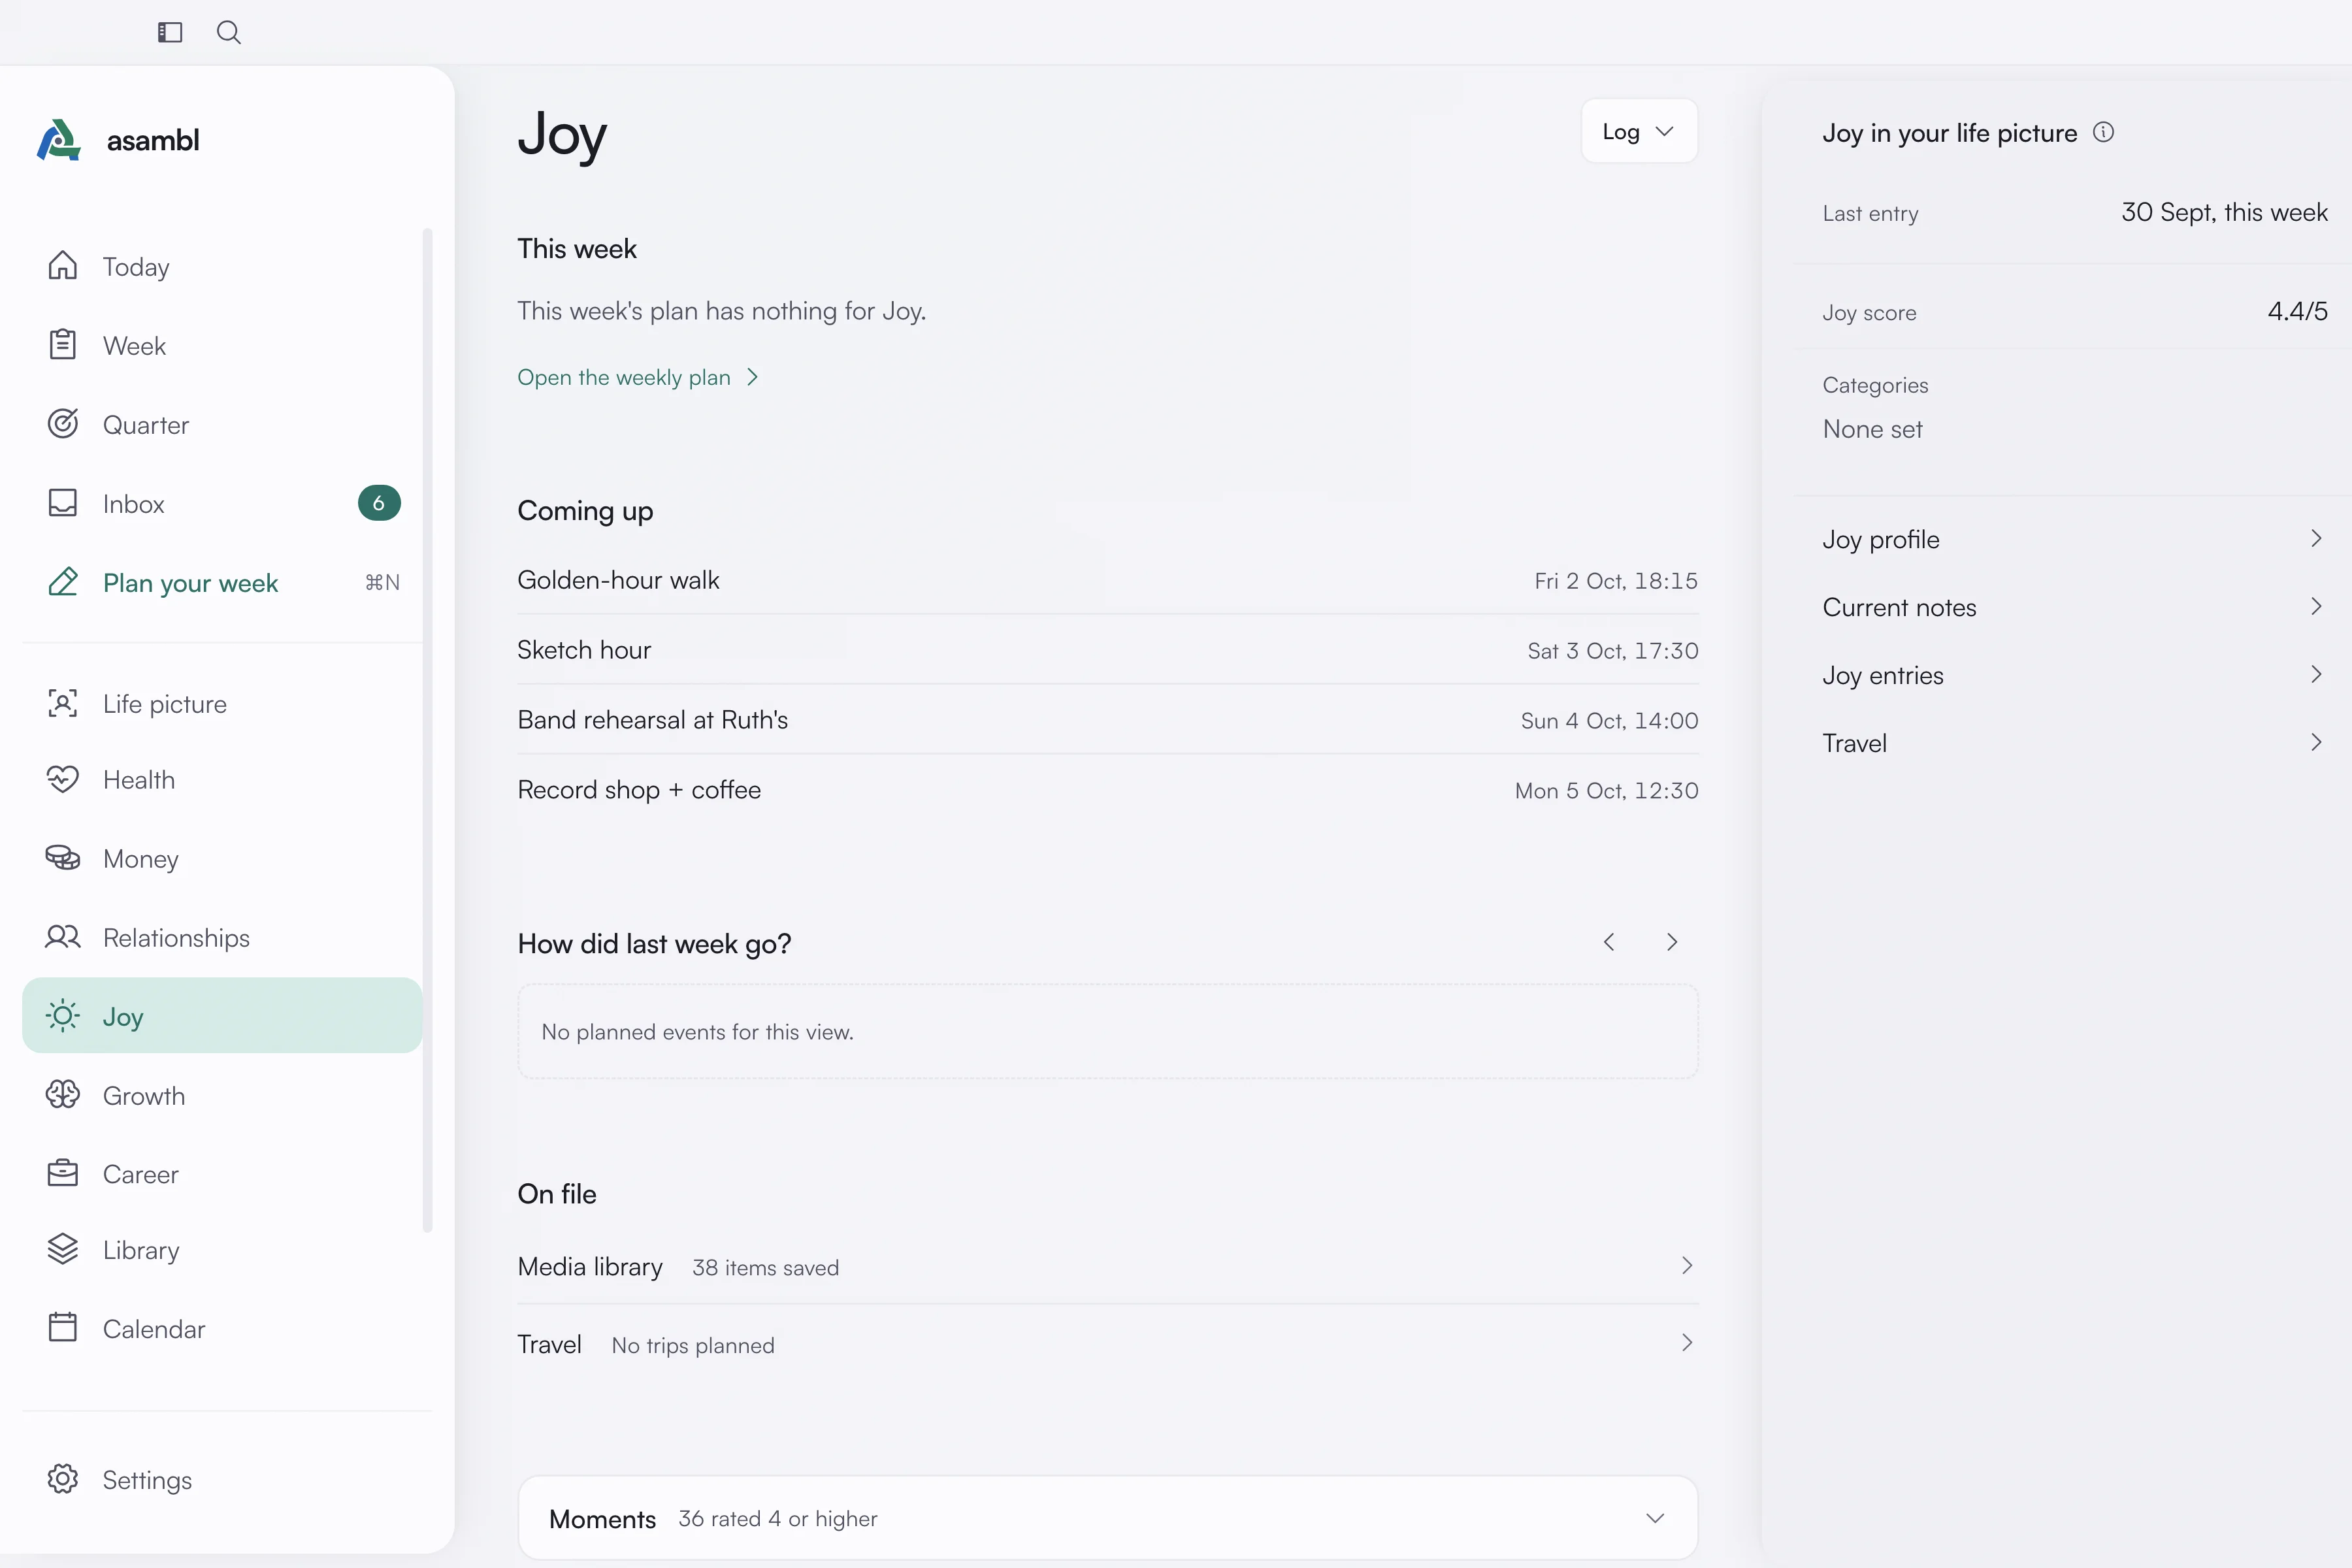This screenshot has width=2352, height=1568.
Task: Open Library via the stacked layers icon
Action: coord(63,1249)
